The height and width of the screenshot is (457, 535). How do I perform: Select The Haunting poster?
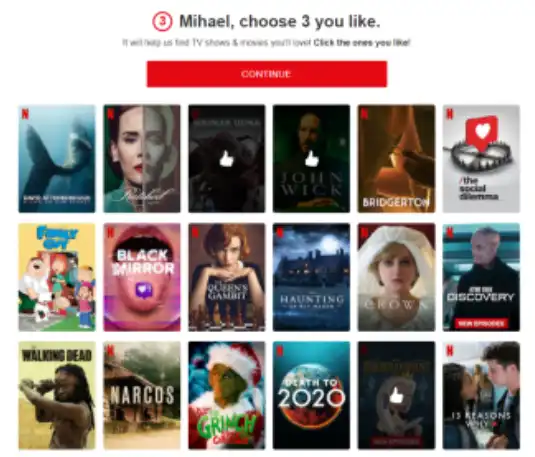coord(311,277)
